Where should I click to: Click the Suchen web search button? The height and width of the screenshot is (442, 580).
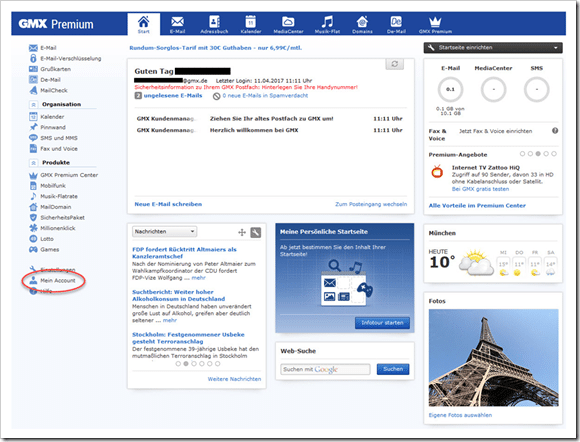coord(393,369)
